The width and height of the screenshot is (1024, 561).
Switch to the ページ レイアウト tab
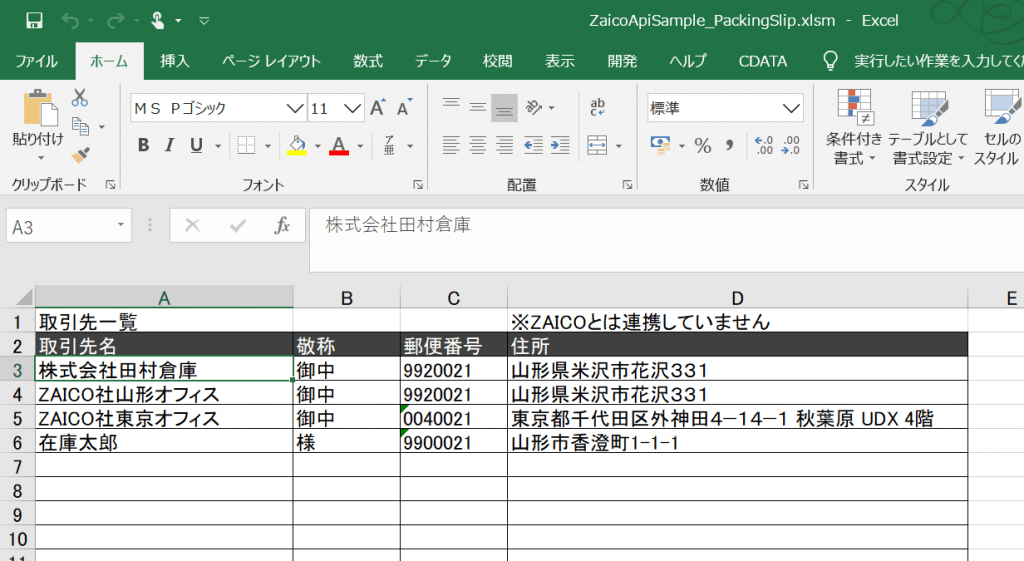coord(271,61)
